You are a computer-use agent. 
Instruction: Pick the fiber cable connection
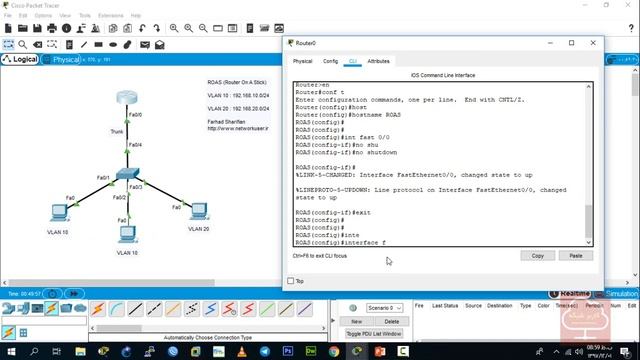pos(173,309)
